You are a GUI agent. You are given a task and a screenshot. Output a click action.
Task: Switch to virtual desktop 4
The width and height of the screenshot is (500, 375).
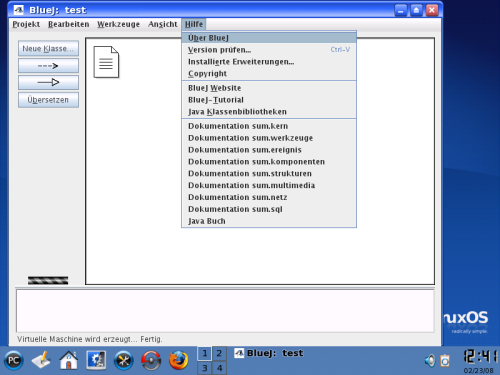tap(219, 368)
